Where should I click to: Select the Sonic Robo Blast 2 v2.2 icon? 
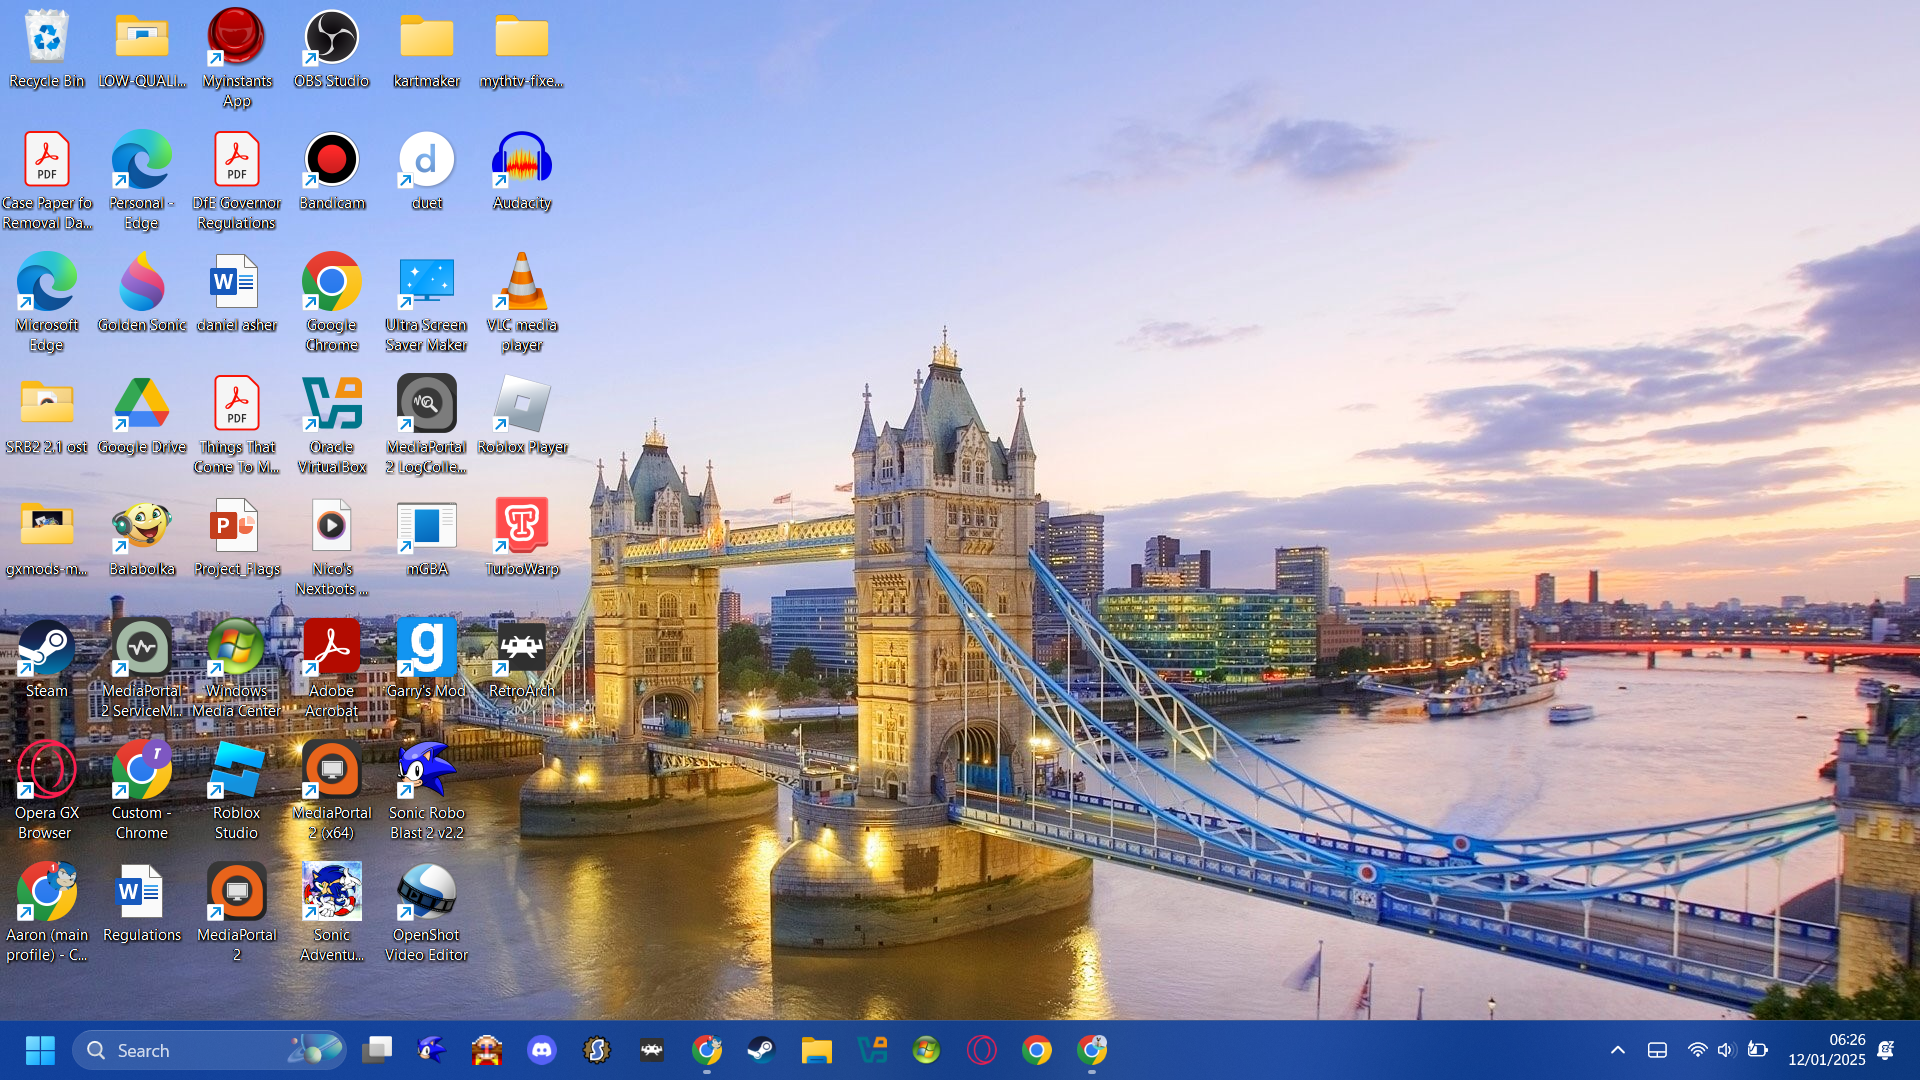[x=427, y=770]
